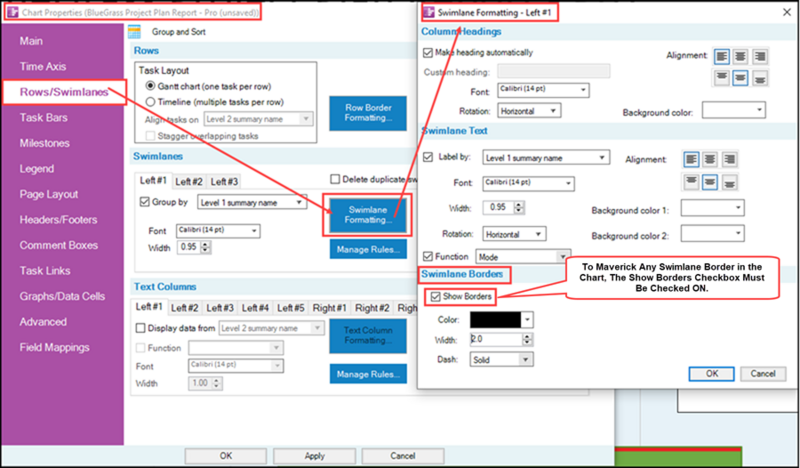Image resolution: width=800 pixels, height=468 pixels.
Task: Toggle Make heading automatically checkbox
Action: point(428,53)
